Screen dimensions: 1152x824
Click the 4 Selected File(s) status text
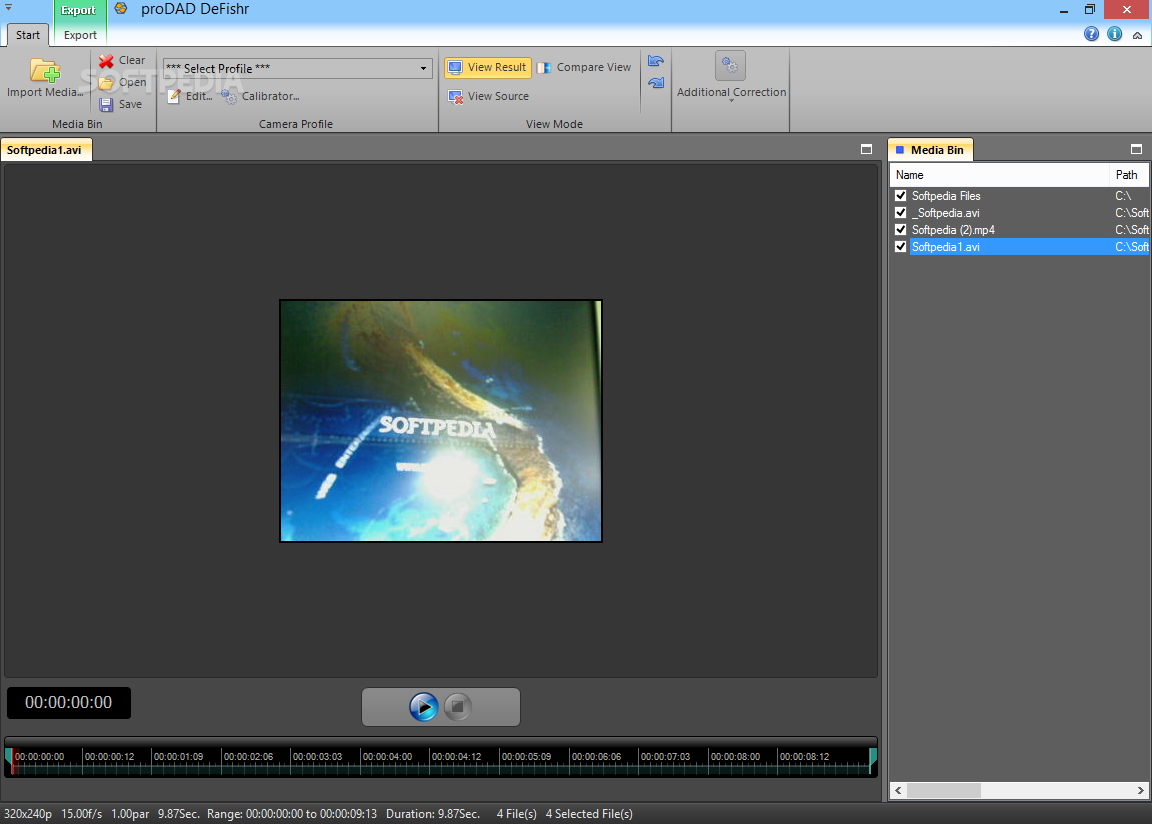click(589, 814)
